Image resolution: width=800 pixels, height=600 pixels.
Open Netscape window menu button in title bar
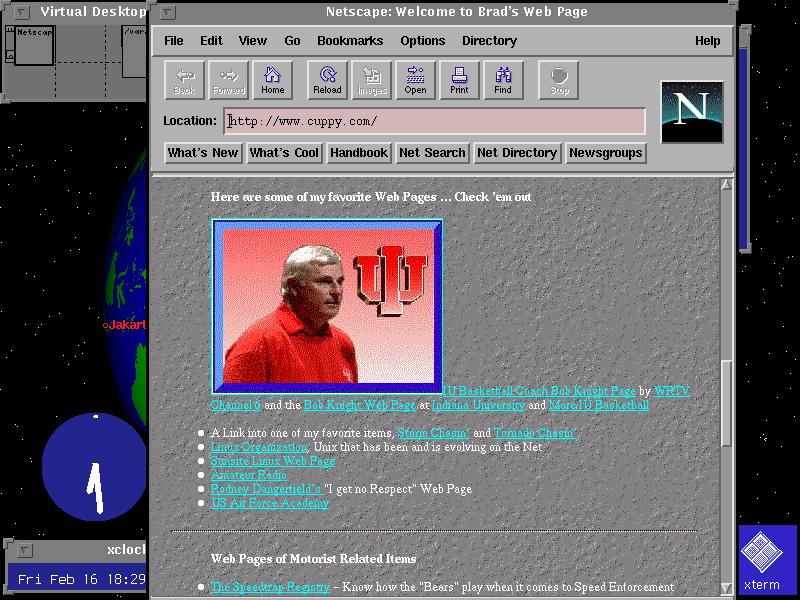tap(168, 13)
